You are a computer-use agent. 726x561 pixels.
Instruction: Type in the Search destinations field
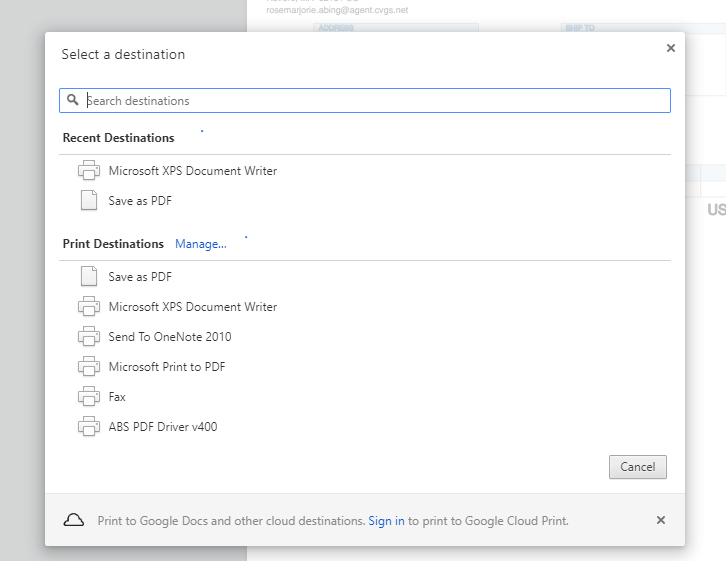375,100
